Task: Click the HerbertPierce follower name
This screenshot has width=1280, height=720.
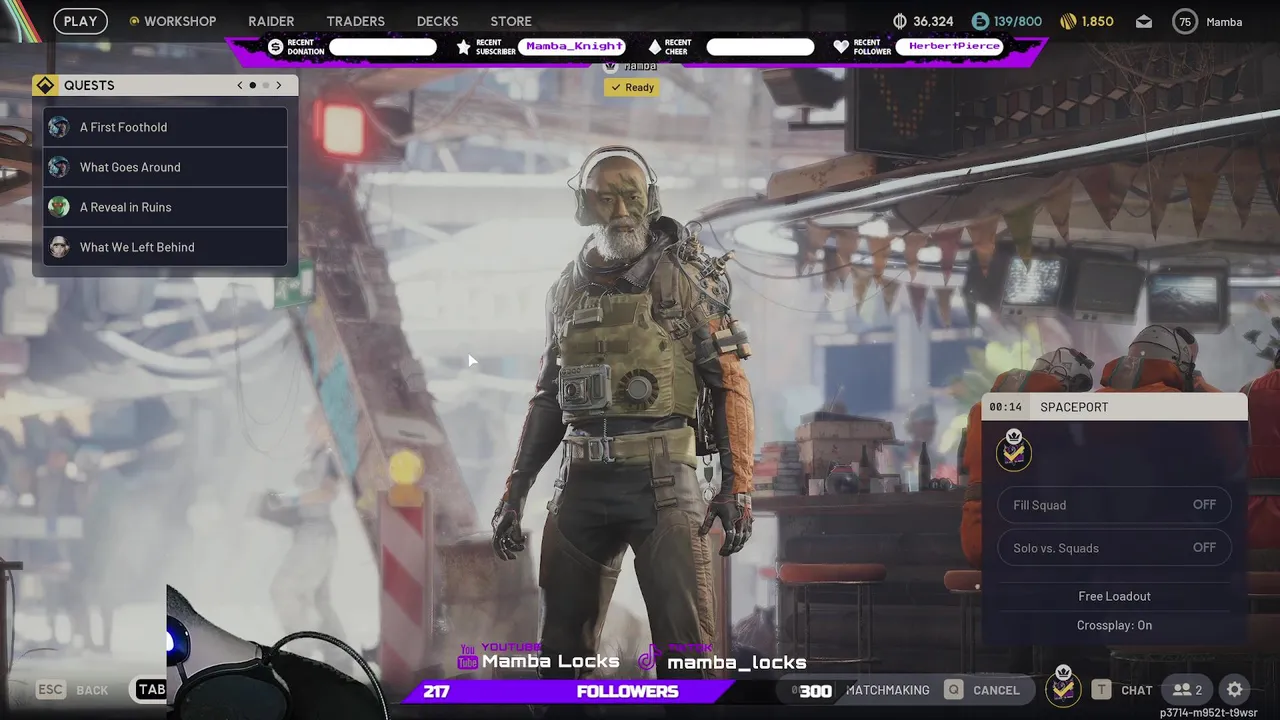Action: [954, 47]
